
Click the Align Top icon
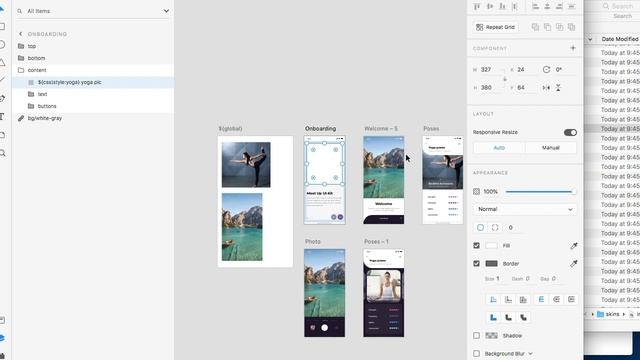(477, 6)
